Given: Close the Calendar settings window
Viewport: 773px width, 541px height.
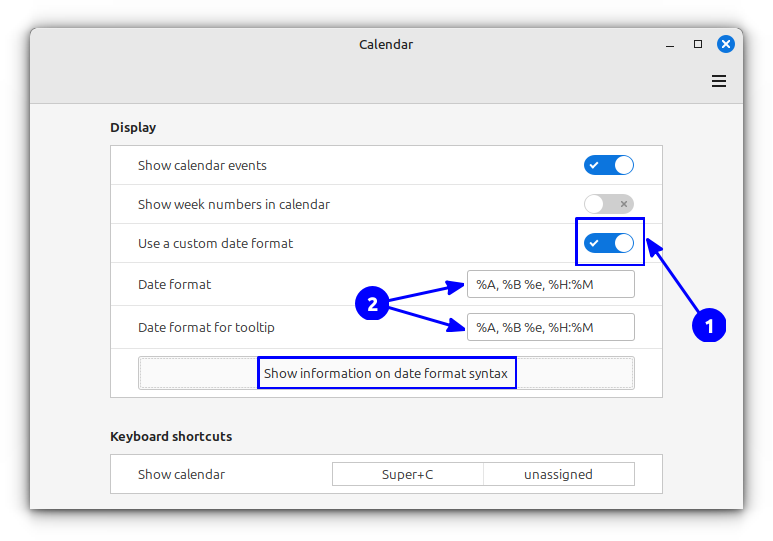Looking at the screenshot, I should [726, 44].
